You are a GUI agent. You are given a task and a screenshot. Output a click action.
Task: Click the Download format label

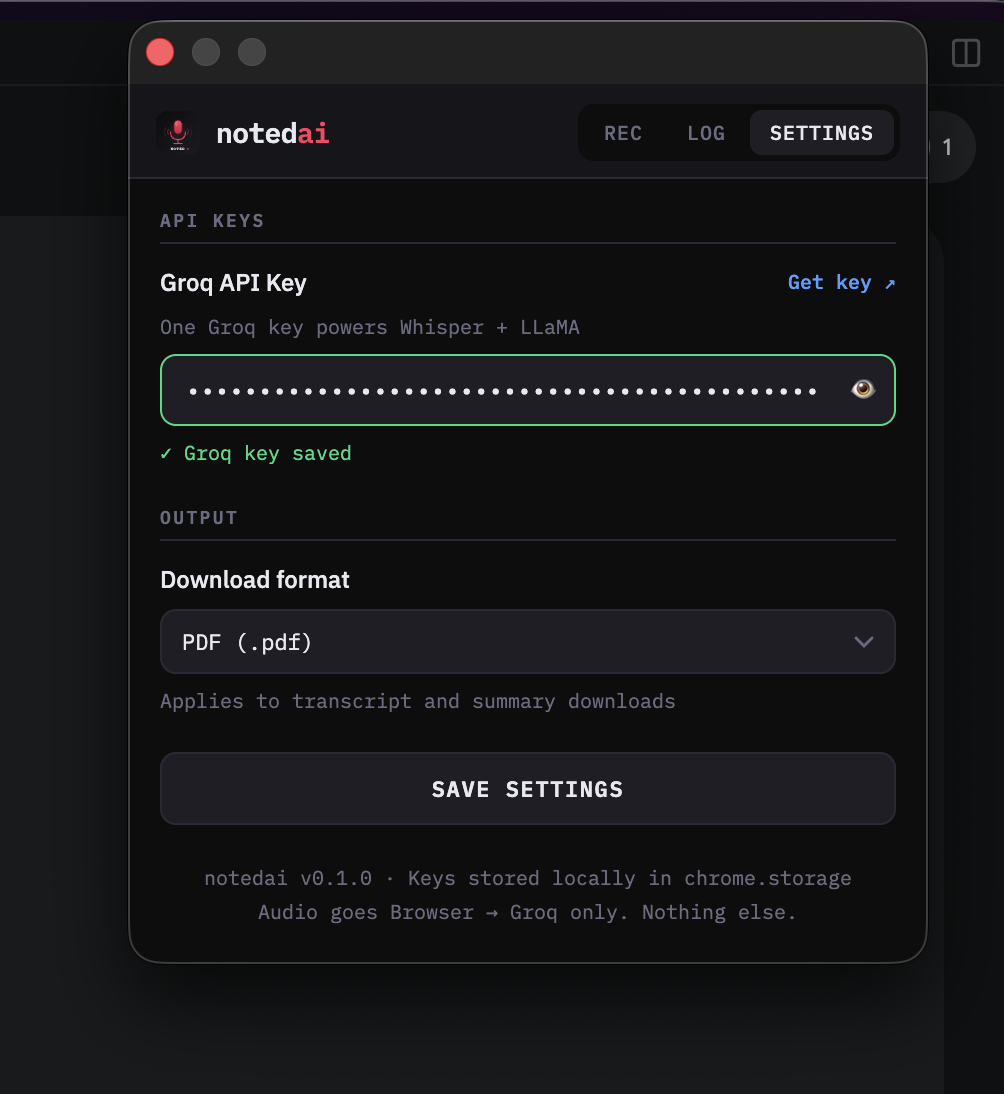(255, 580)
